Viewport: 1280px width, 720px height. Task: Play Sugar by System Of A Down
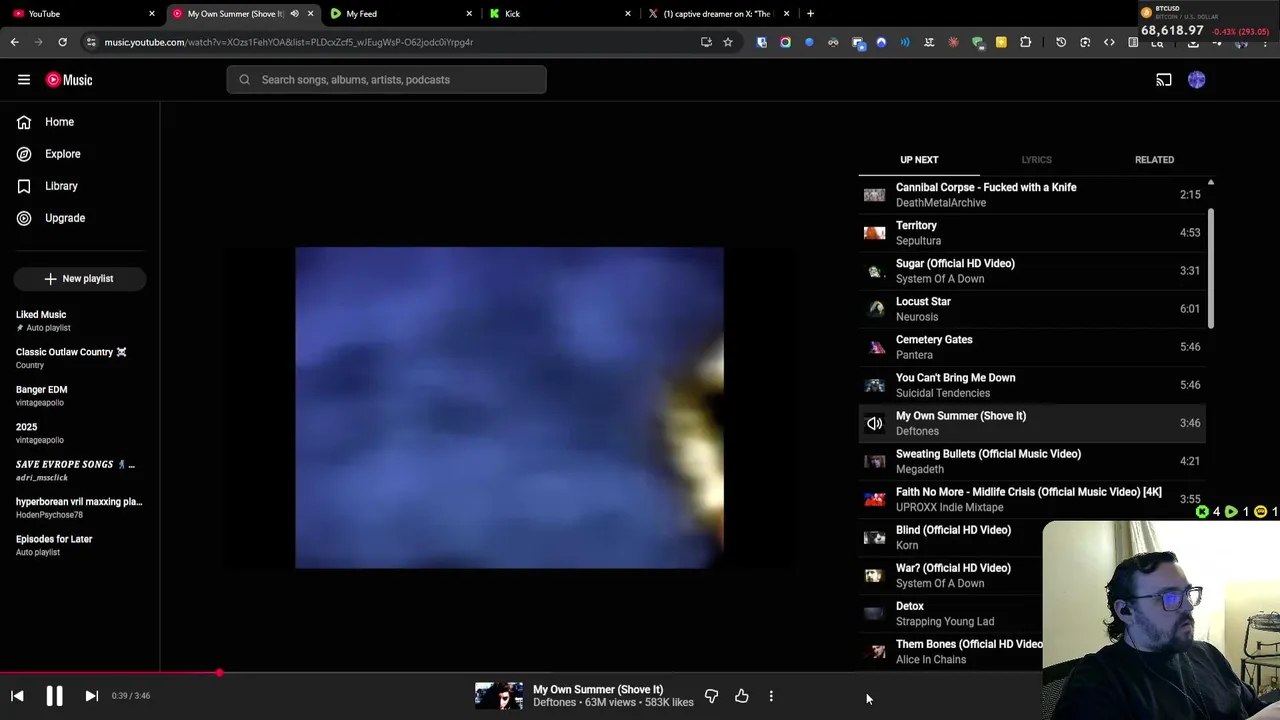pyautogui.click(x=1032, y=271)
